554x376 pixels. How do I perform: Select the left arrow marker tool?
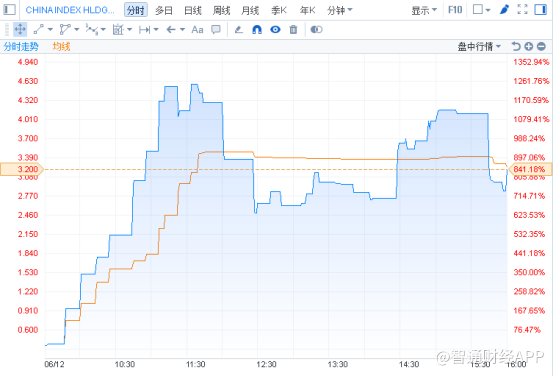[171, 30]
